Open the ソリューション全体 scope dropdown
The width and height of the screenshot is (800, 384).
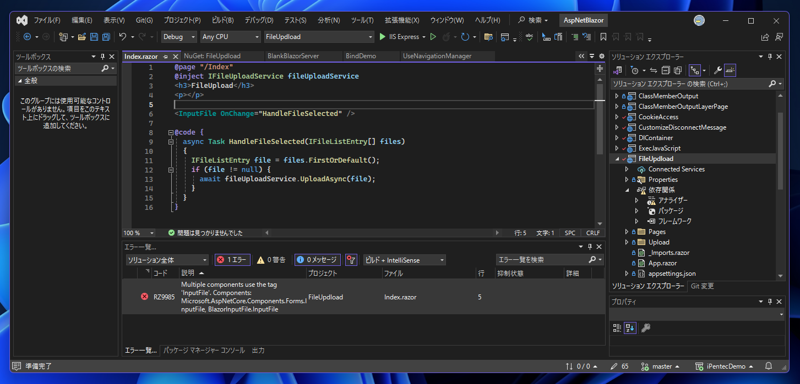pos(167,260)
